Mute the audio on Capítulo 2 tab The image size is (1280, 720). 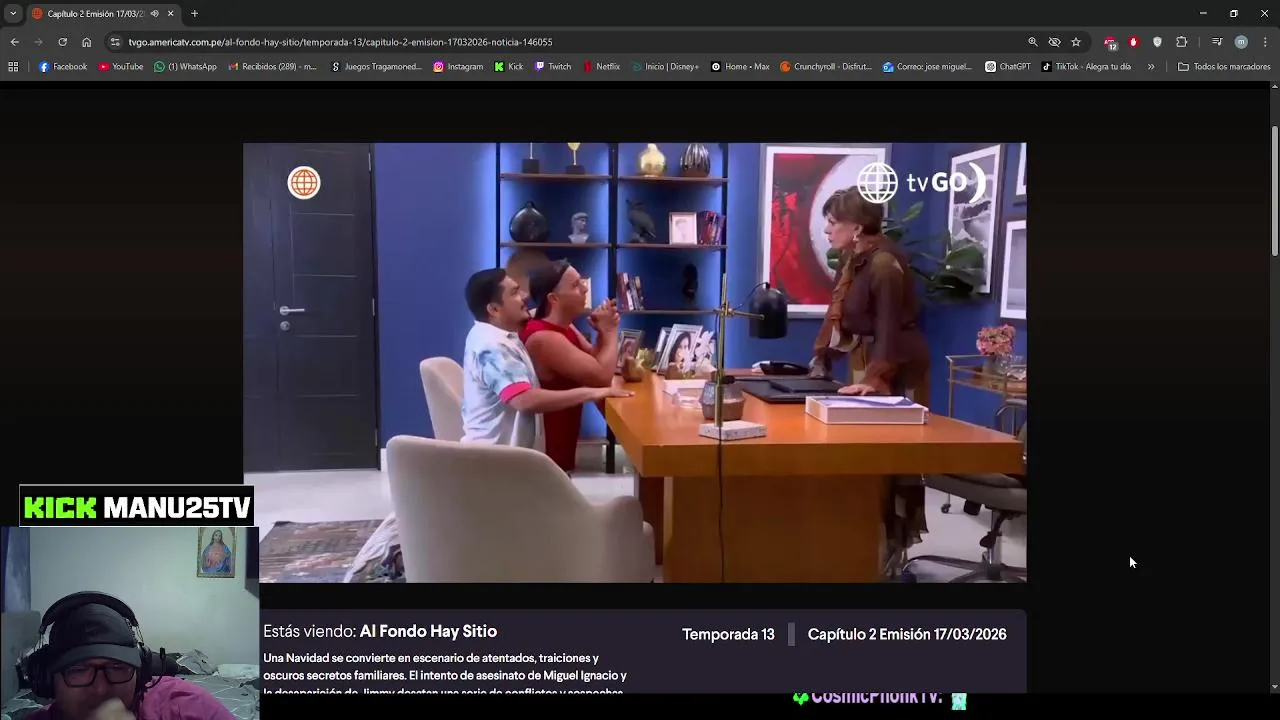[154, 14]
